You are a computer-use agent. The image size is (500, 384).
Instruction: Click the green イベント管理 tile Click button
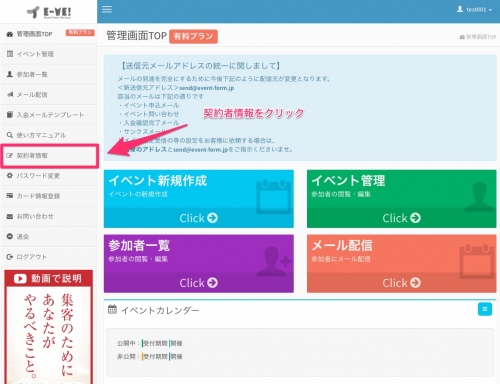click(401, 218)
